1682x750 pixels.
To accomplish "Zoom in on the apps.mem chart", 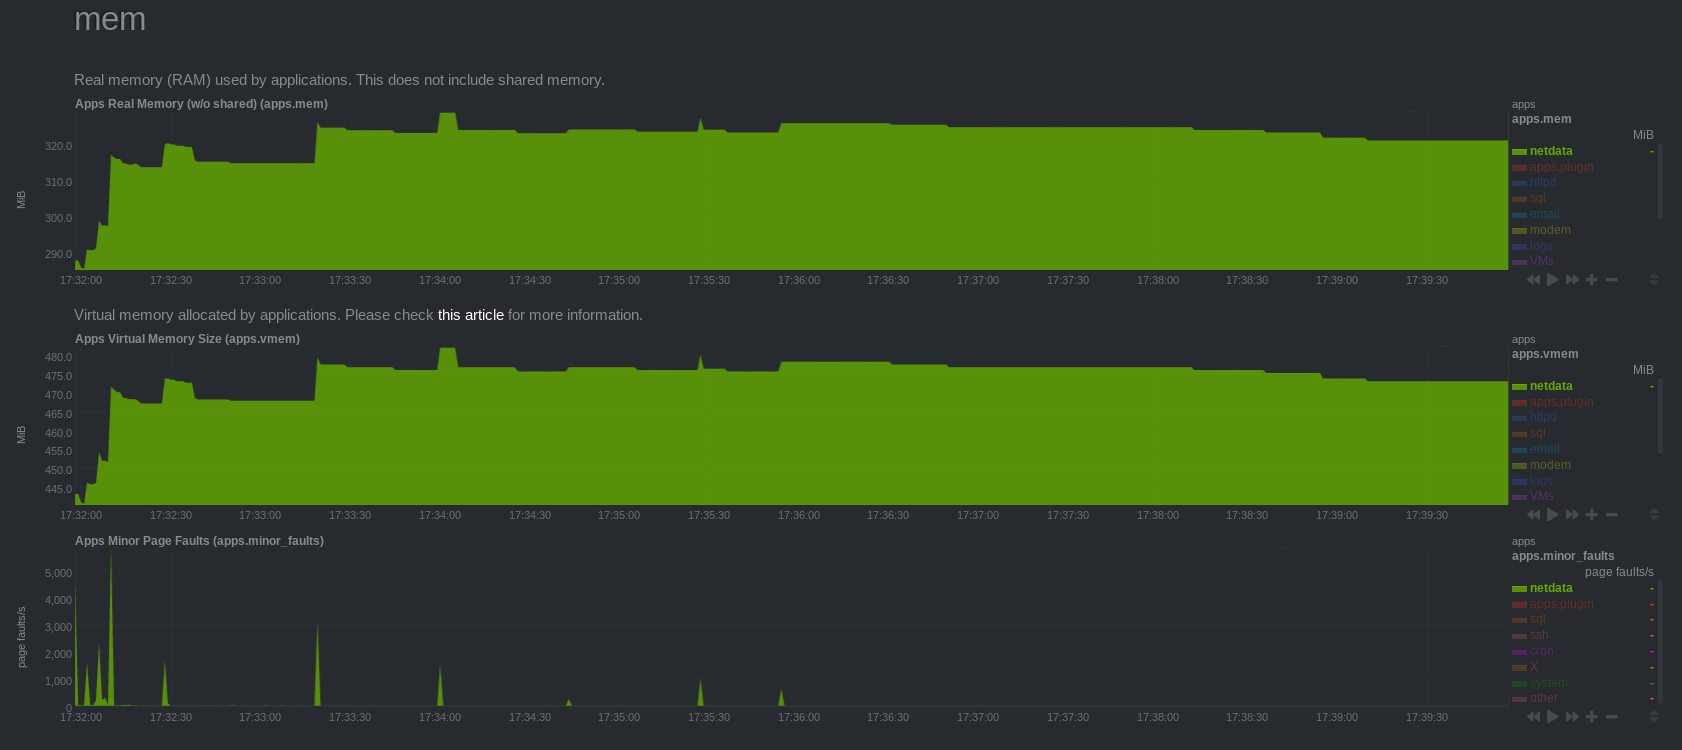I will coord(1592,280).
